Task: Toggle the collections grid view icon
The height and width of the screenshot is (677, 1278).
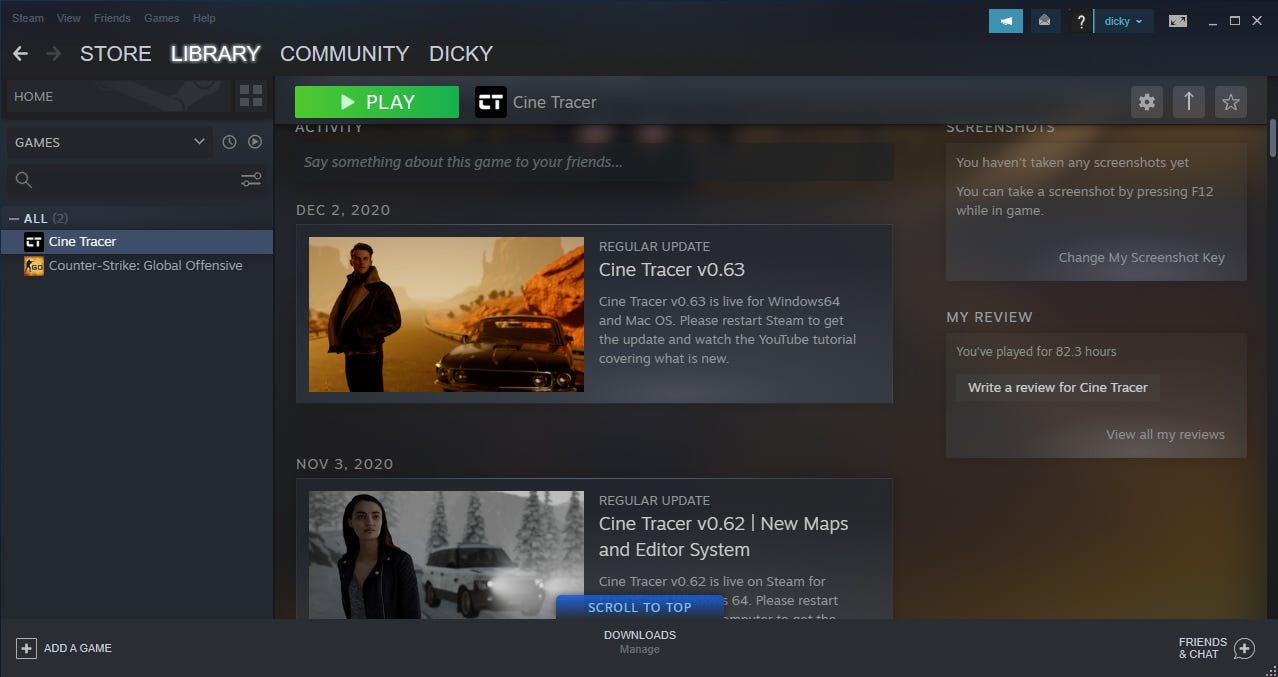Action: point(251,97)
